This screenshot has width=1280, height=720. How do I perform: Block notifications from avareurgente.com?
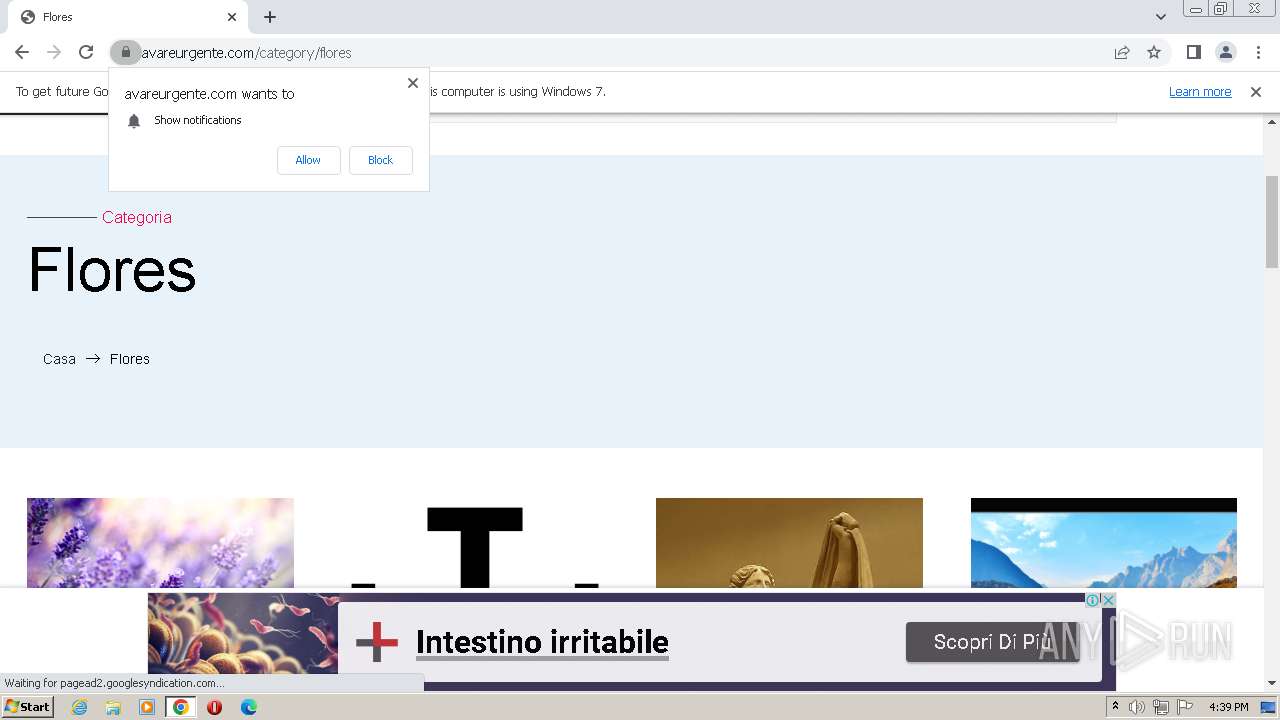380,160
